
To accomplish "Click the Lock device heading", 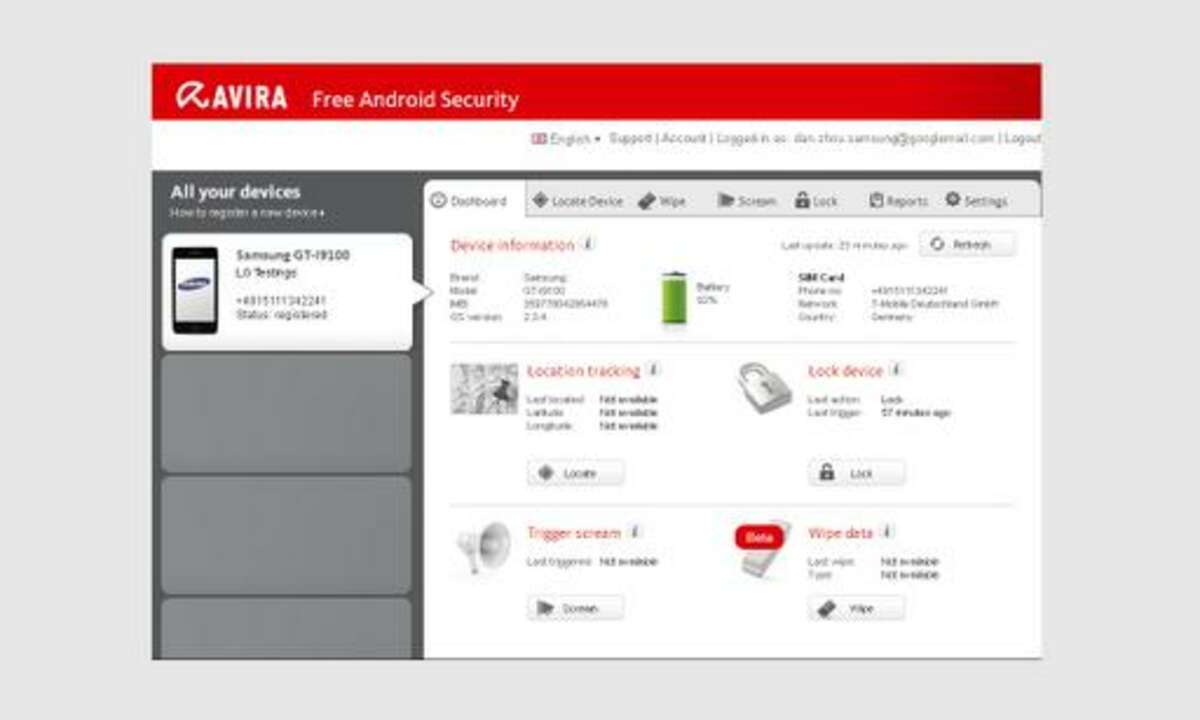I will 845,371.
